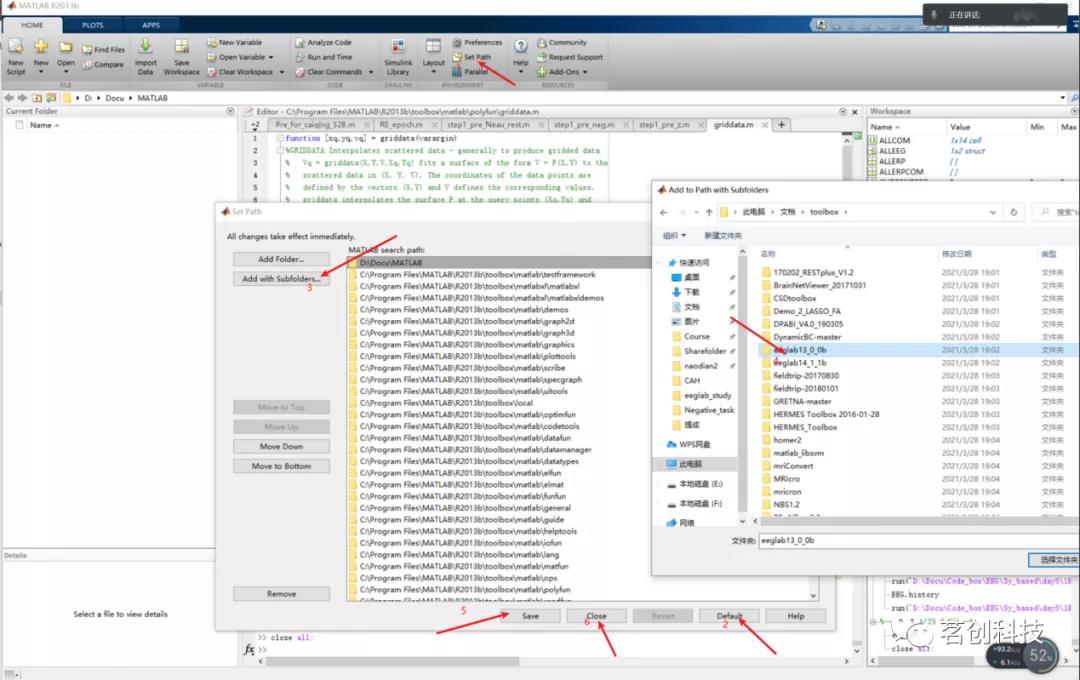Open Simulink Library
1080x680 pixels.
click(x=398, y=57)
